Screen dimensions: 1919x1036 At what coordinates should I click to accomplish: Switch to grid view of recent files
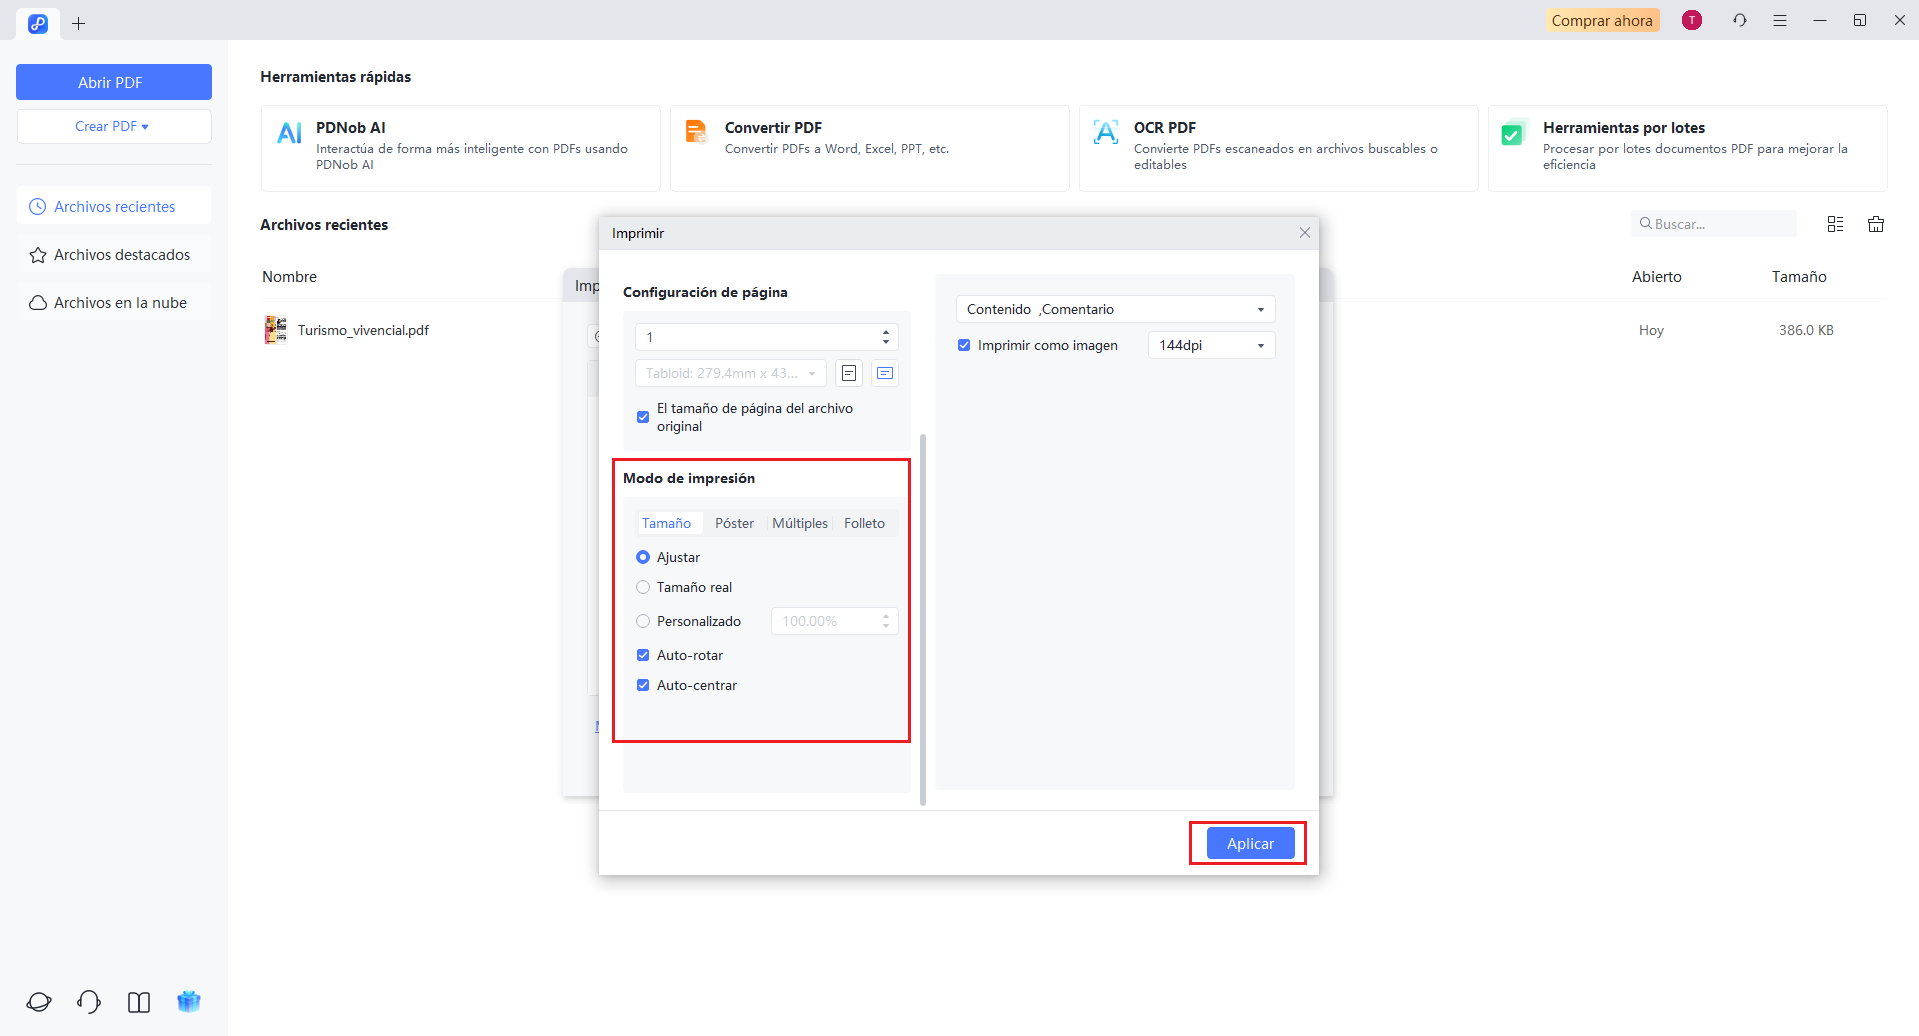pos(1835,224)
